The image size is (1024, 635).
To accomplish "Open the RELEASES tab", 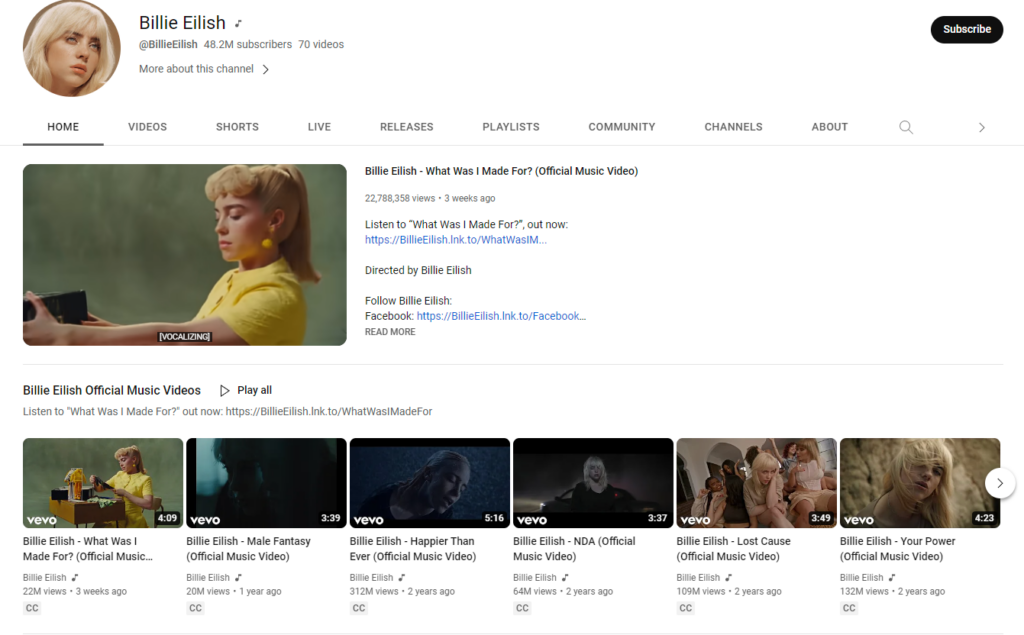I will [x=407, y=127].
